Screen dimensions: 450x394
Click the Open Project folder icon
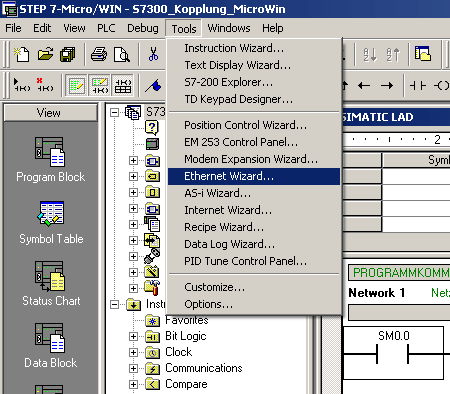(x=45, y=54)
